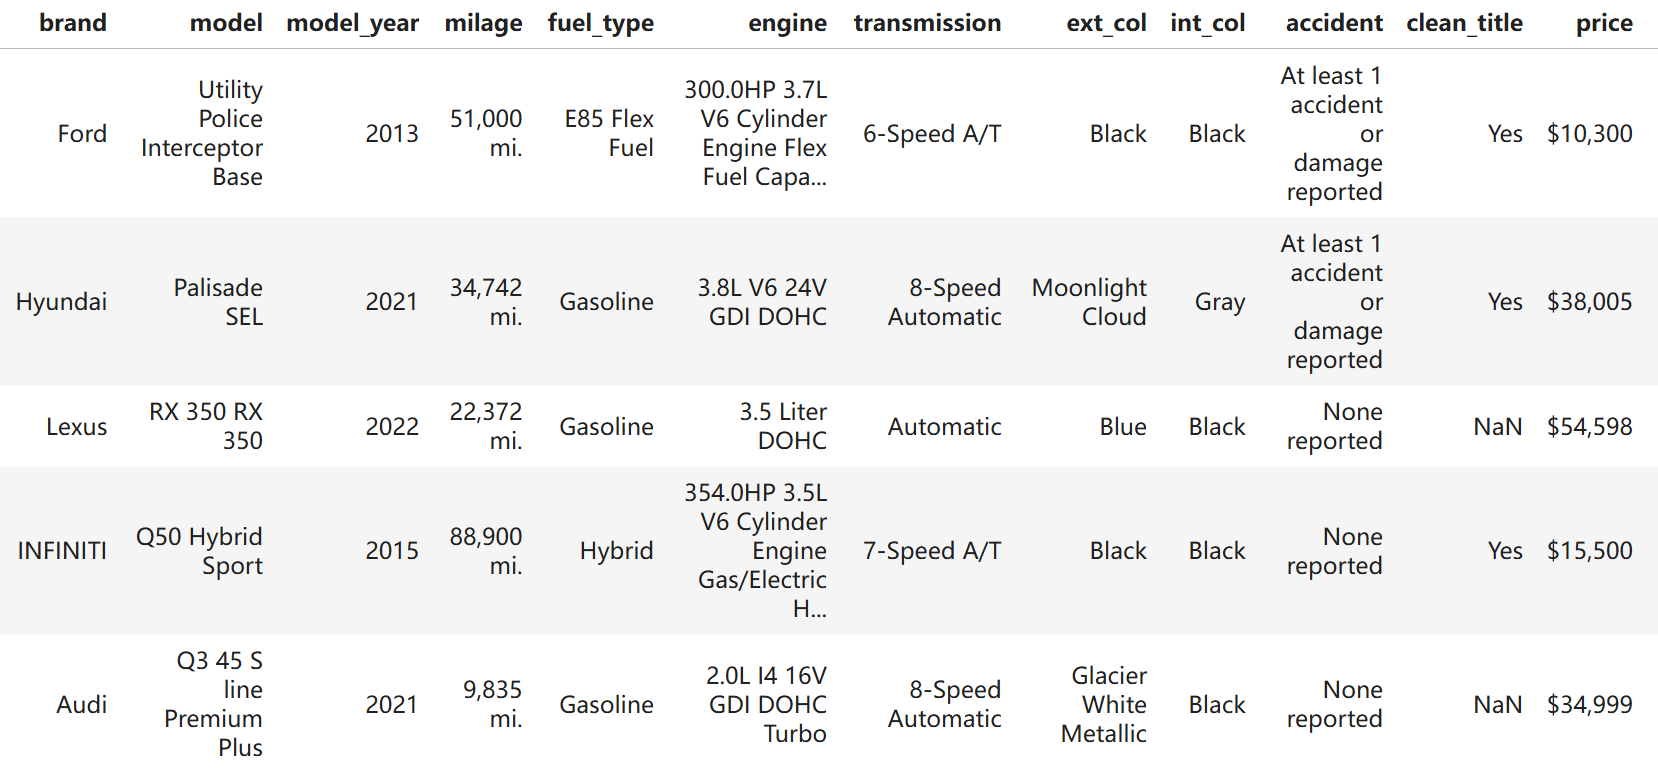Select the 'price' column header
The image size is (1658, 775).
coord(1604,23)
